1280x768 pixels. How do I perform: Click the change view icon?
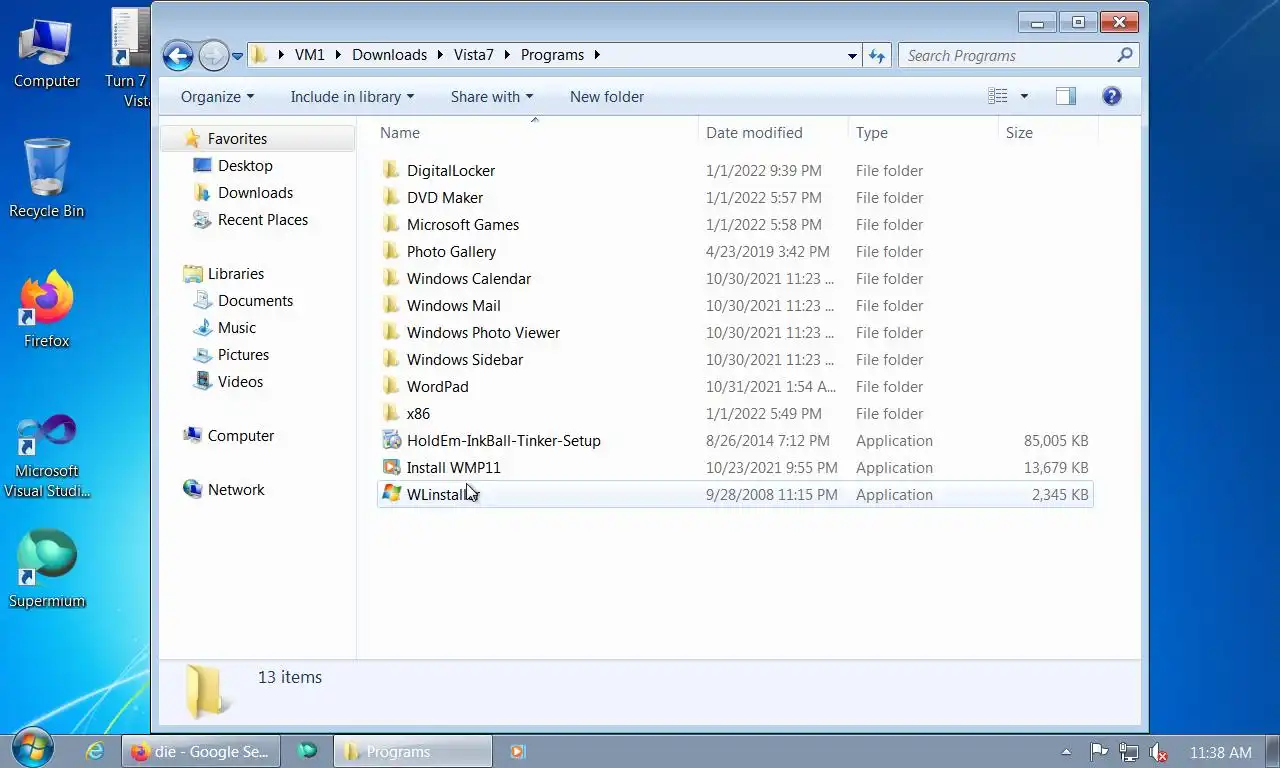(x=998, y=96)
